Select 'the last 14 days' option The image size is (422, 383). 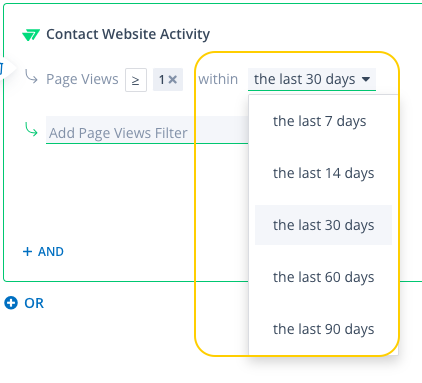point(323,173)
